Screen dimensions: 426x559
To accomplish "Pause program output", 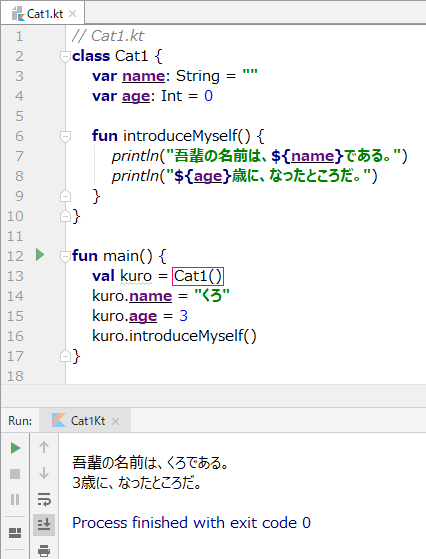I will 15,499.
